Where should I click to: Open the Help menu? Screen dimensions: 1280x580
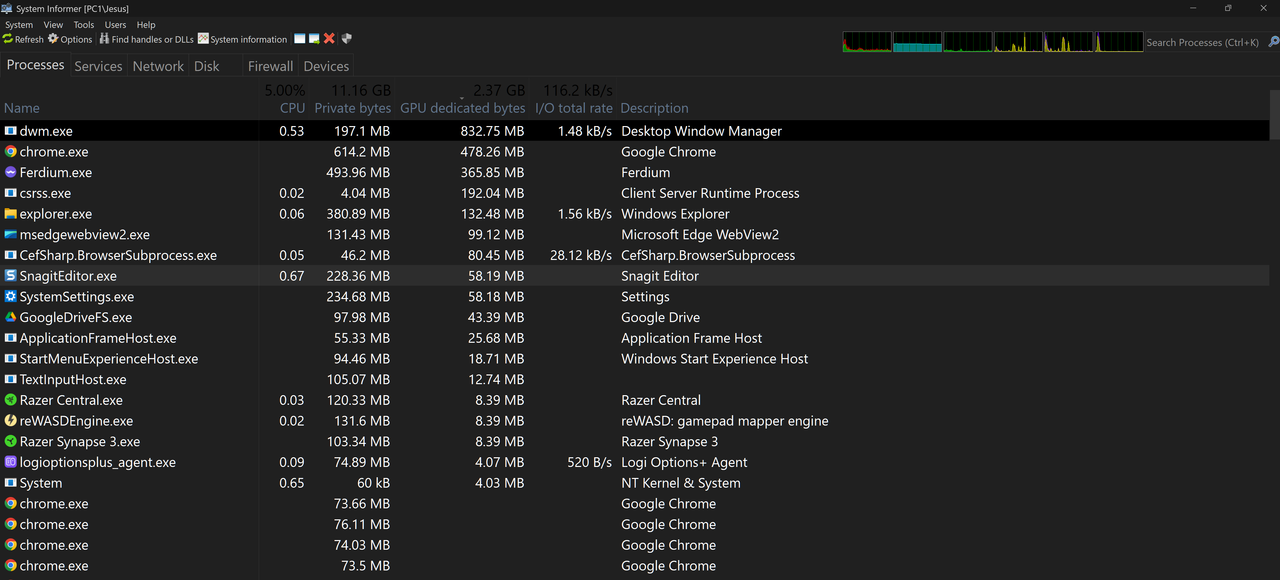tap(146, 25)
